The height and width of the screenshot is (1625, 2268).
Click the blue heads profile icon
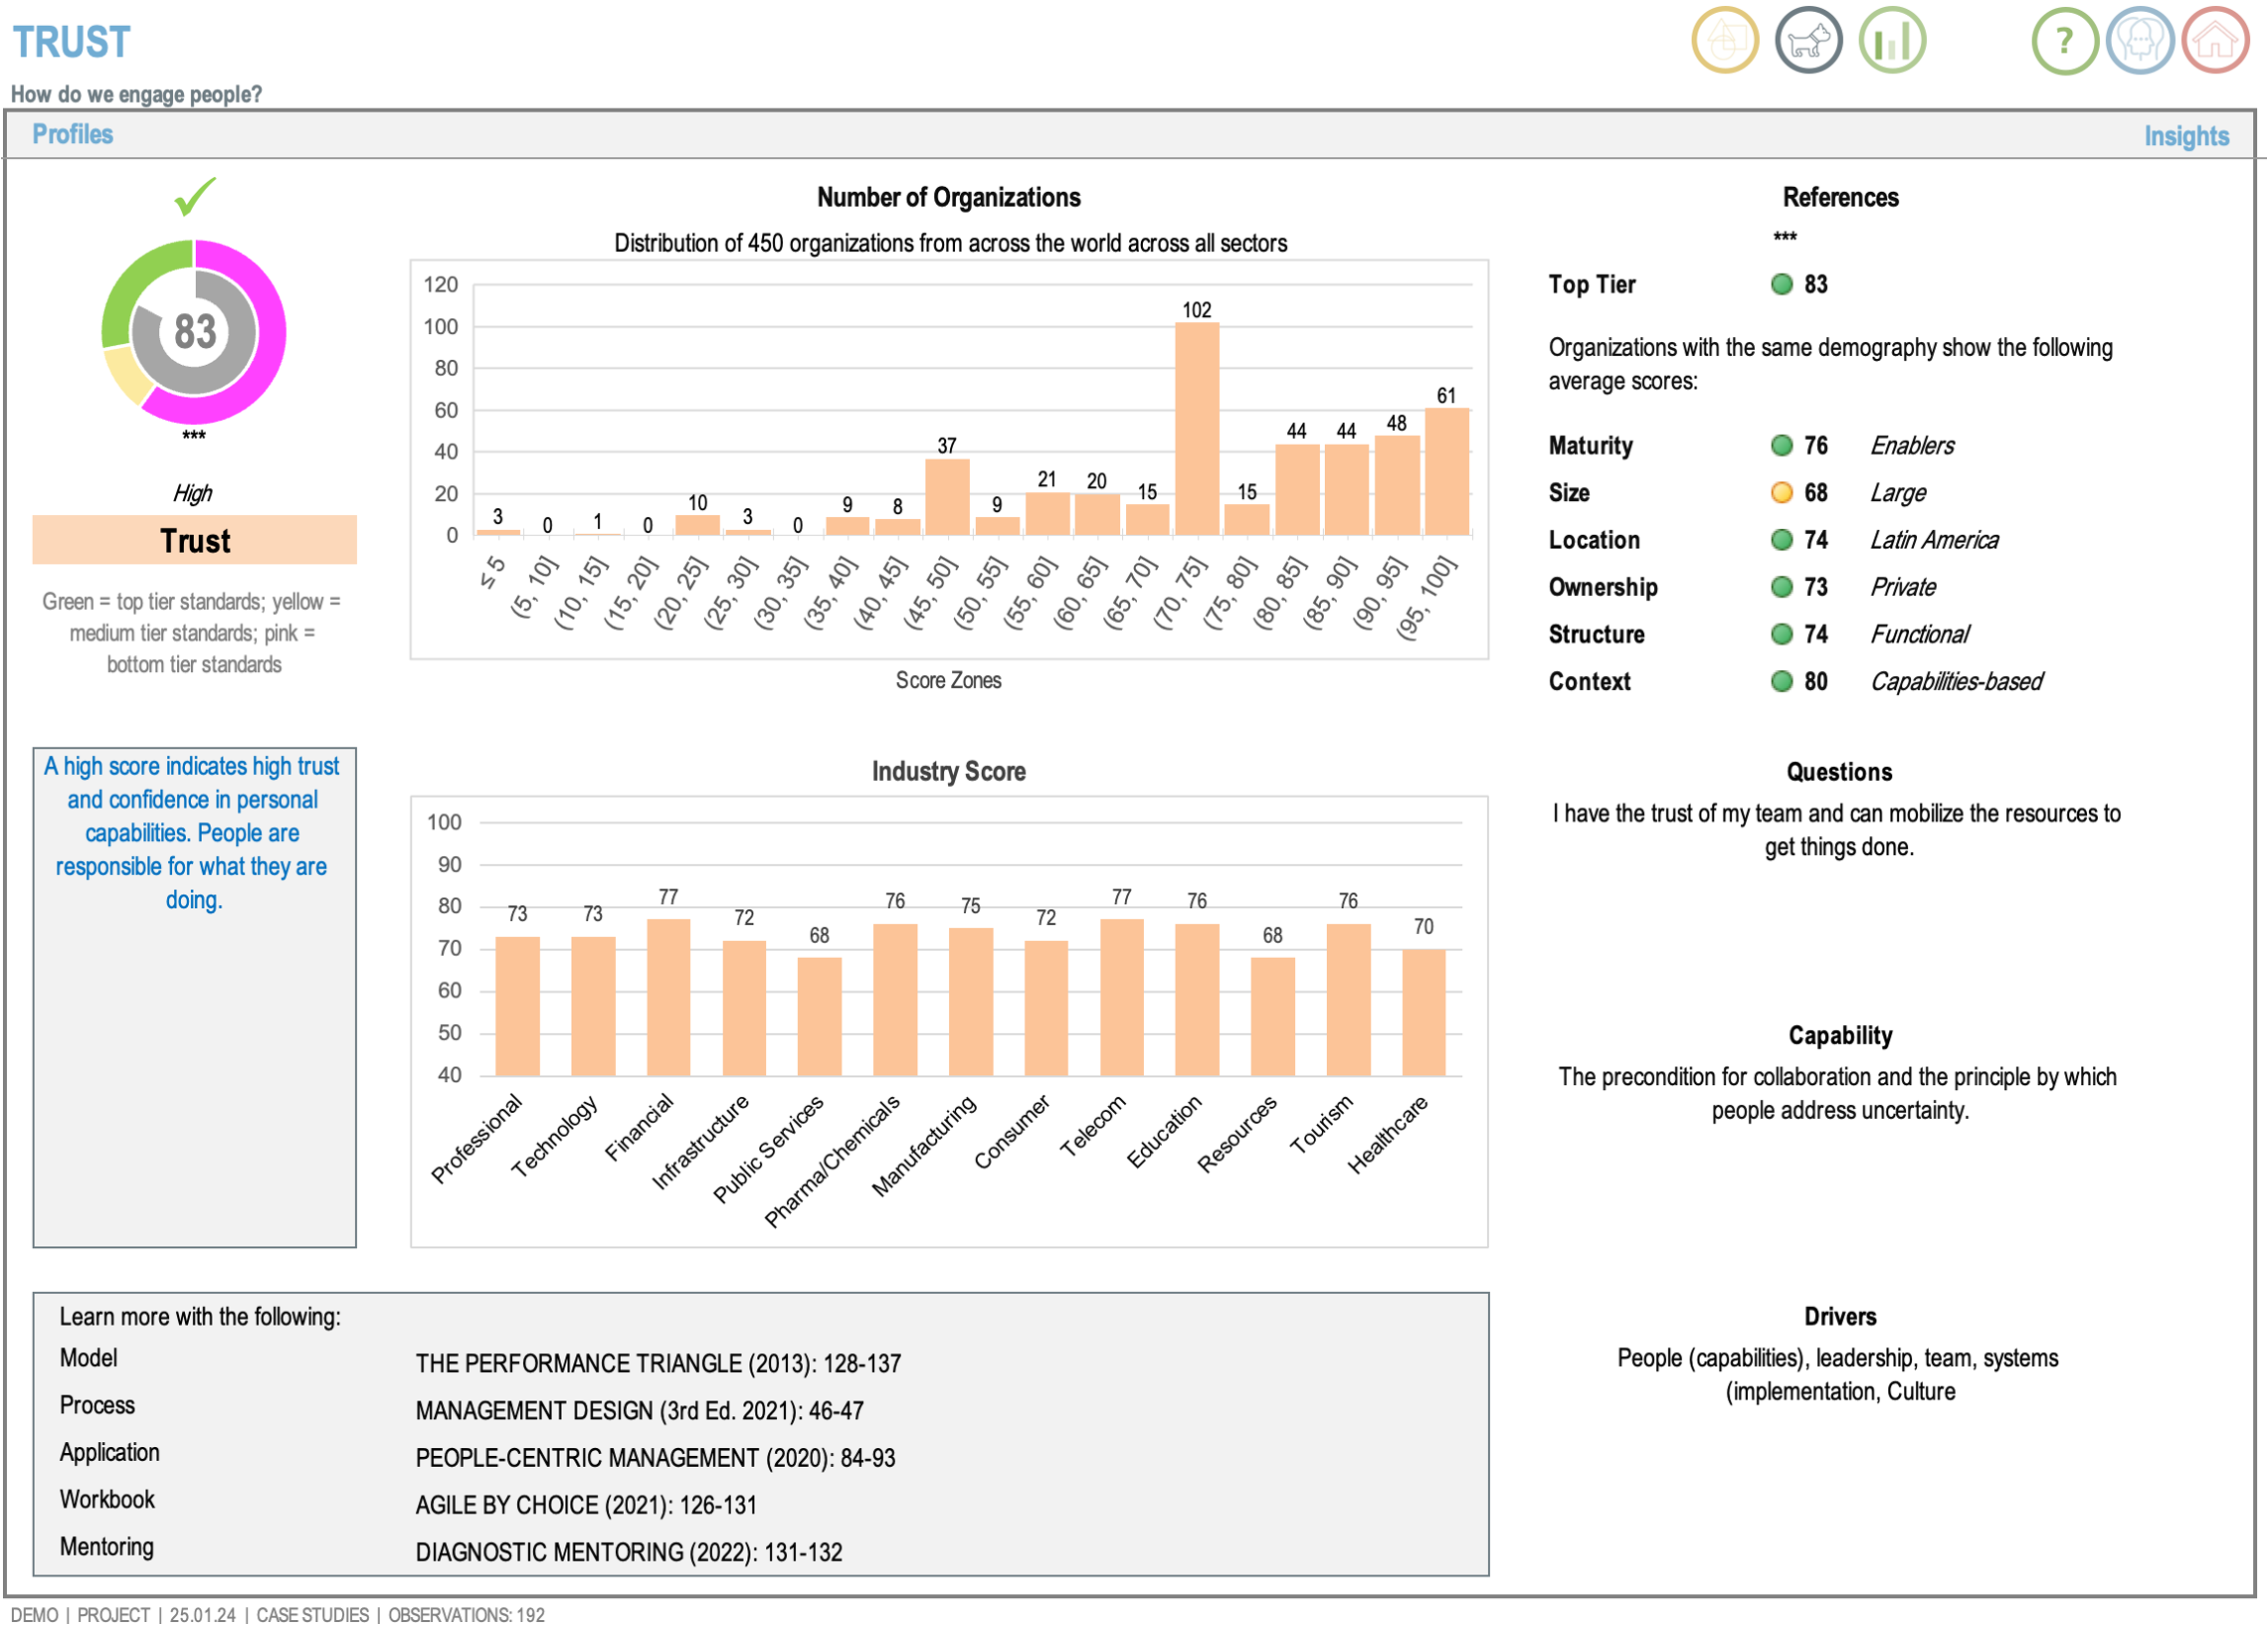tap(2140, 41)
